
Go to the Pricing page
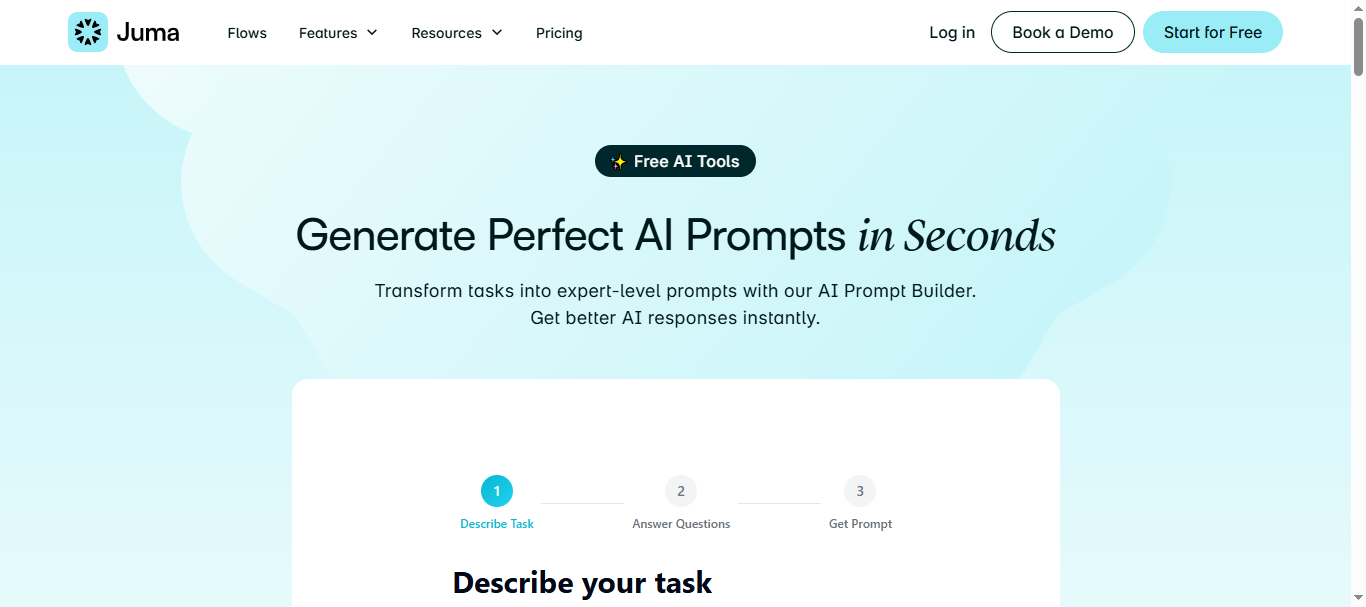(559, 33)
